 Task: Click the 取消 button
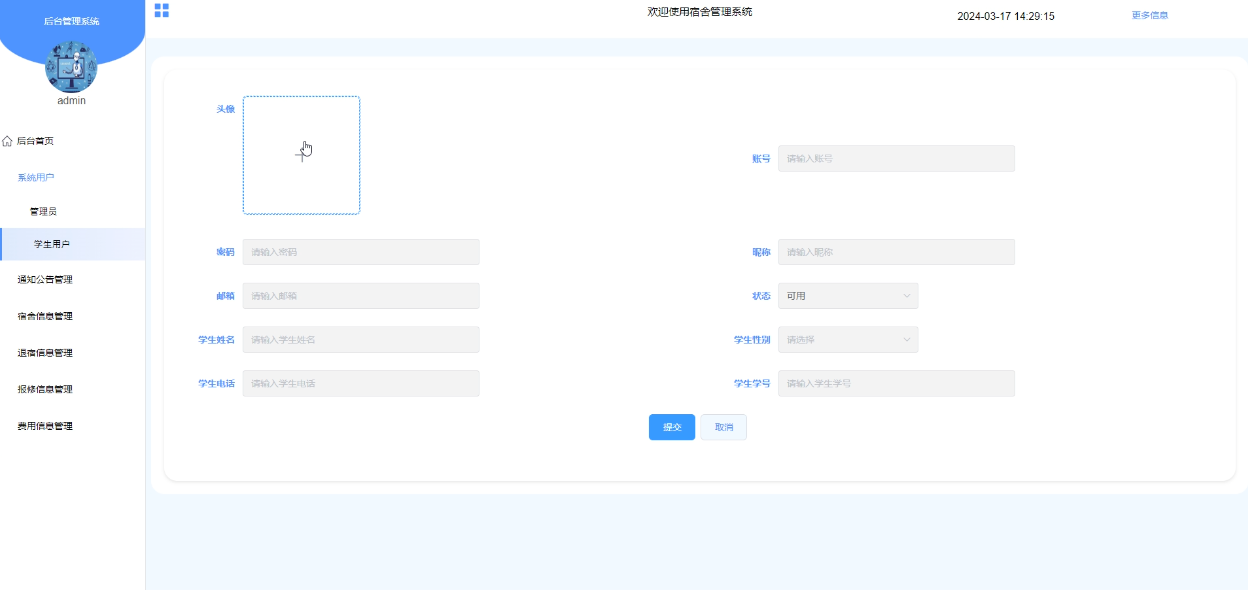723,427
